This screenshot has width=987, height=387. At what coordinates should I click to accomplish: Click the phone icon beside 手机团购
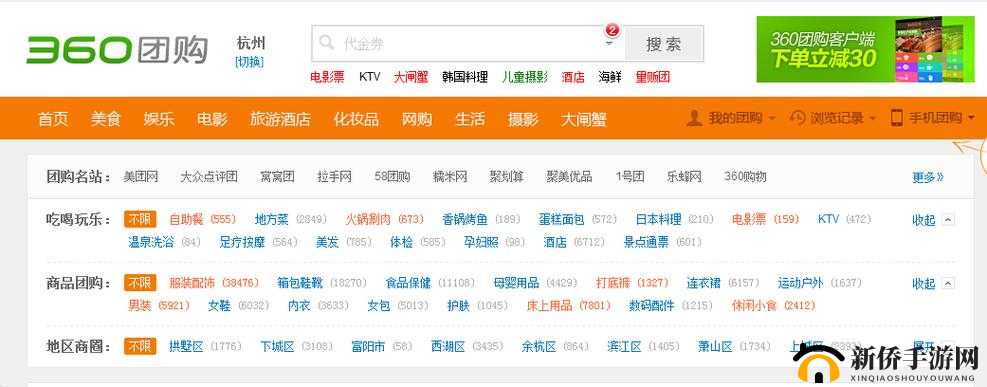(896, 118)
